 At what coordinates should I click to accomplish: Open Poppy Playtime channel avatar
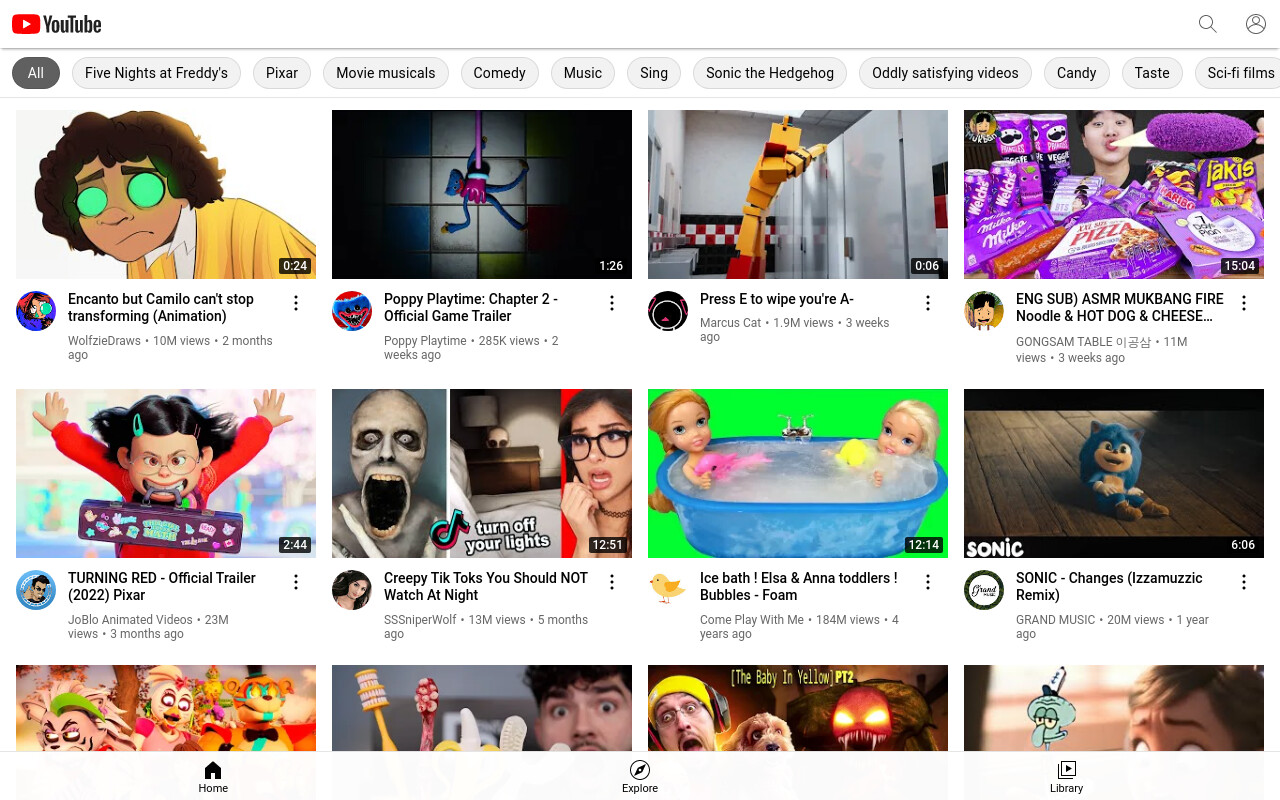click(352, 311)
